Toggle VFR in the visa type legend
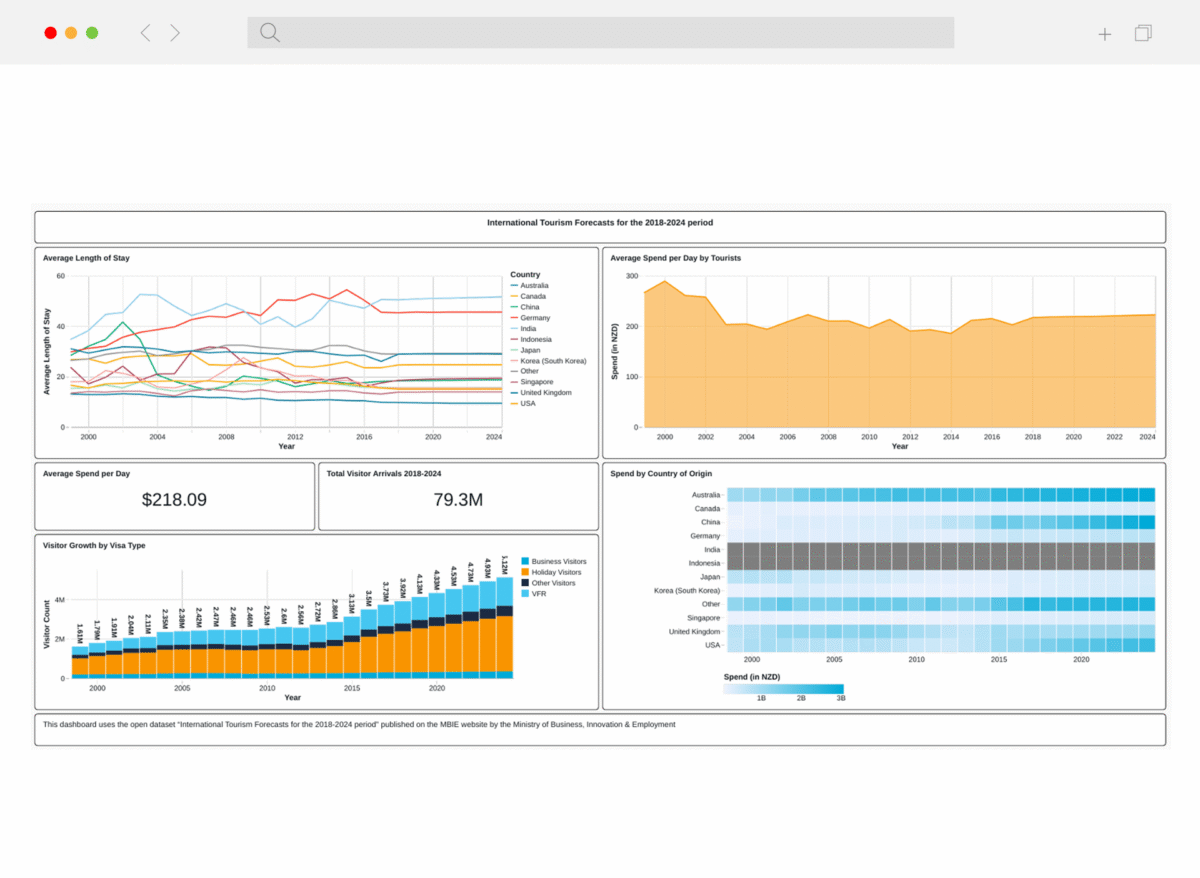Viewport: 1200px width, 878px height. click(x=525, y=592)
